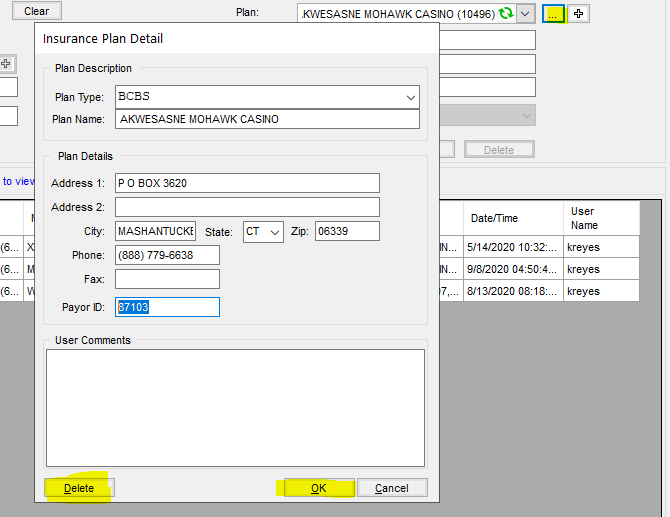Select the row dated 8/13/2020

(539, 291)
